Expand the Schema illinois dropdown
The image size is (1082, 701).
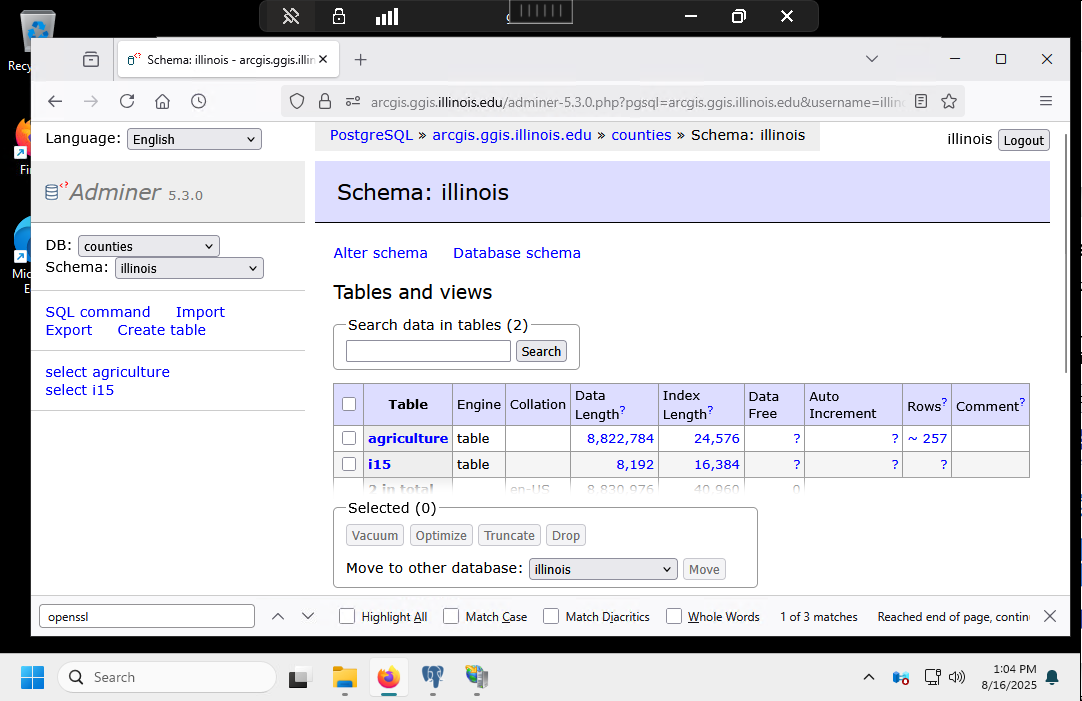pyautogui.click(x=189, y=268)
